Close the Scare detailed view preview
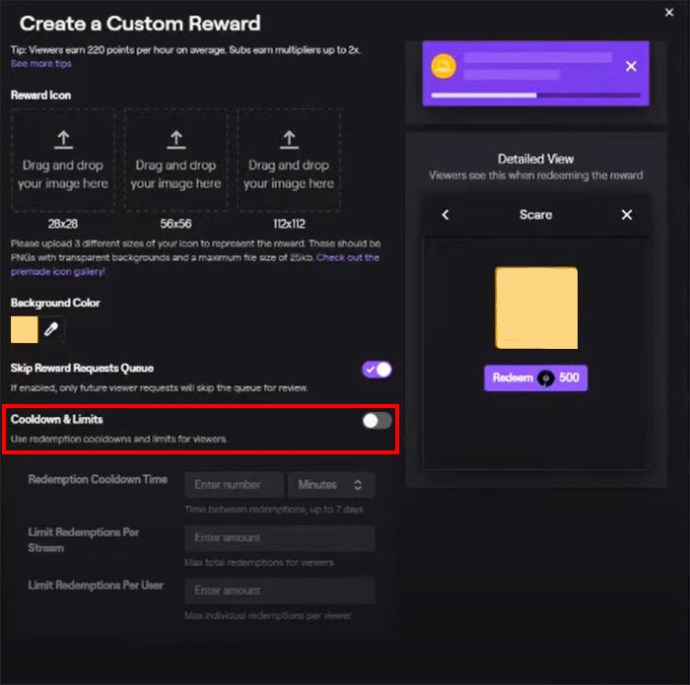The width and height of the screenshot is (690, 685). [x=627, y=215]
